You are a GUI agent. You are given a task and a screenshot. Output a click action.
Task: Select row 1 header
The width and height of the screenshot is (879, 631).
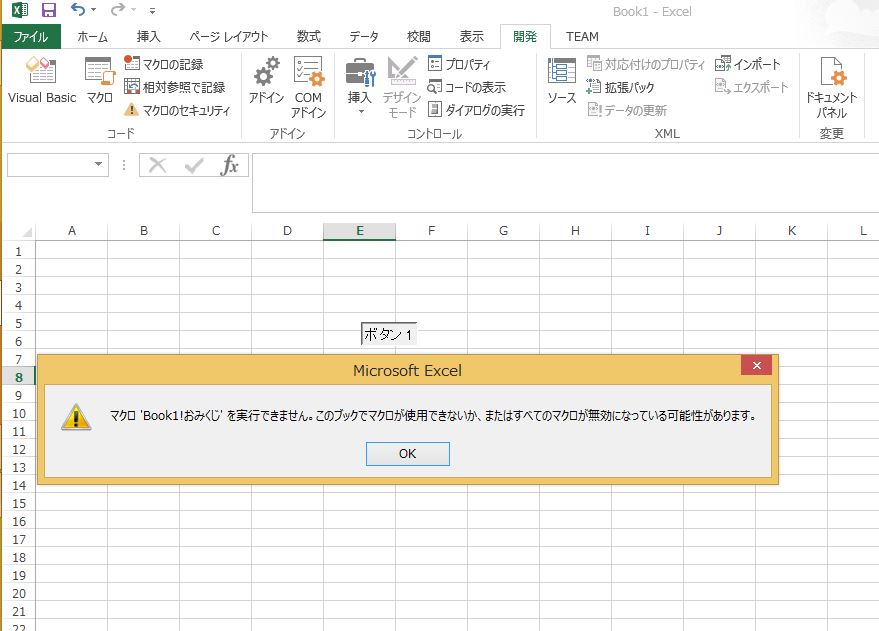click(18, 251)
